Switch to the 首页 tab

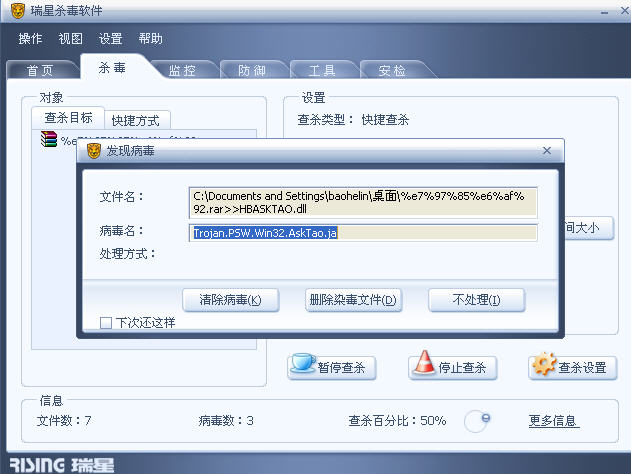coord(40,70)
